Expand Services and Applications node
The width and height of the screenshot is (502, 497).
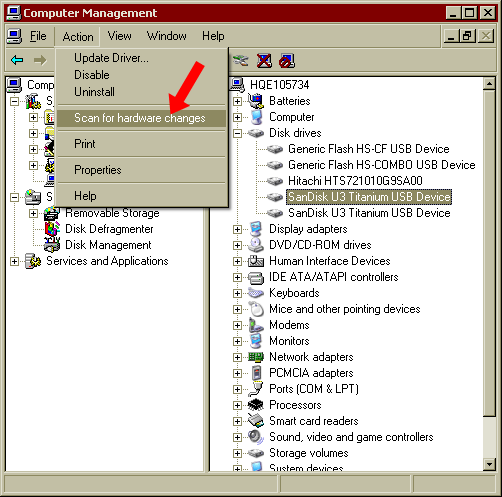14,261
